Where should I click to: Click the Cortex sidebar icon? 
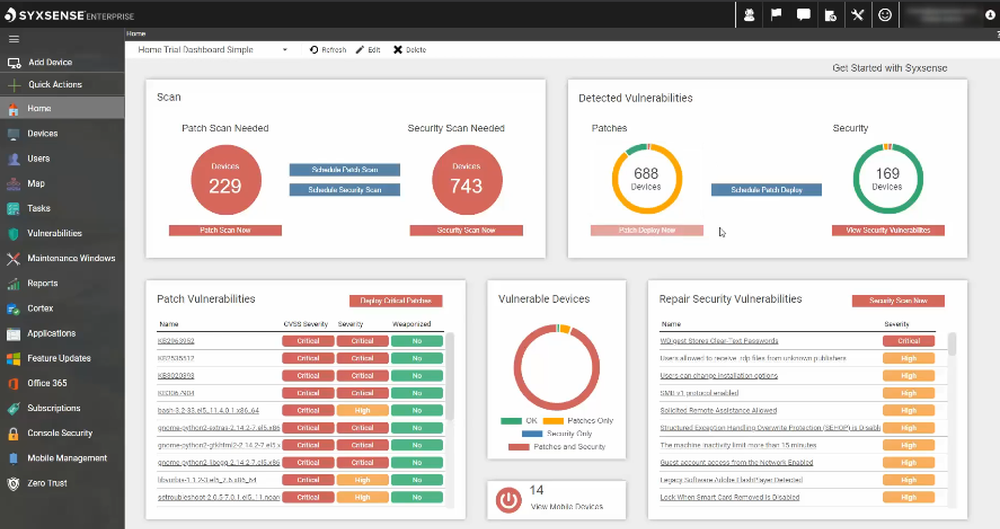pos(13,309)
